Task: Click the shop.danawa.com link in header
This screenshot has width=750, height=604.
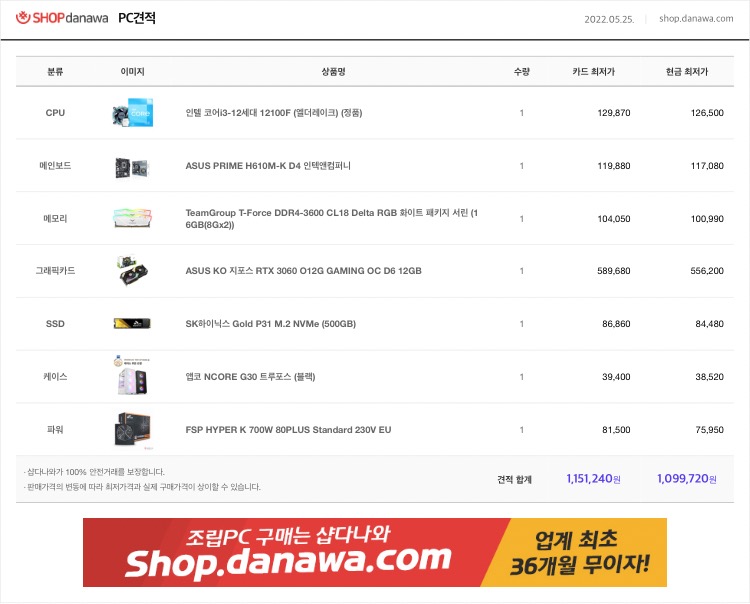Action: coord(696,19)
